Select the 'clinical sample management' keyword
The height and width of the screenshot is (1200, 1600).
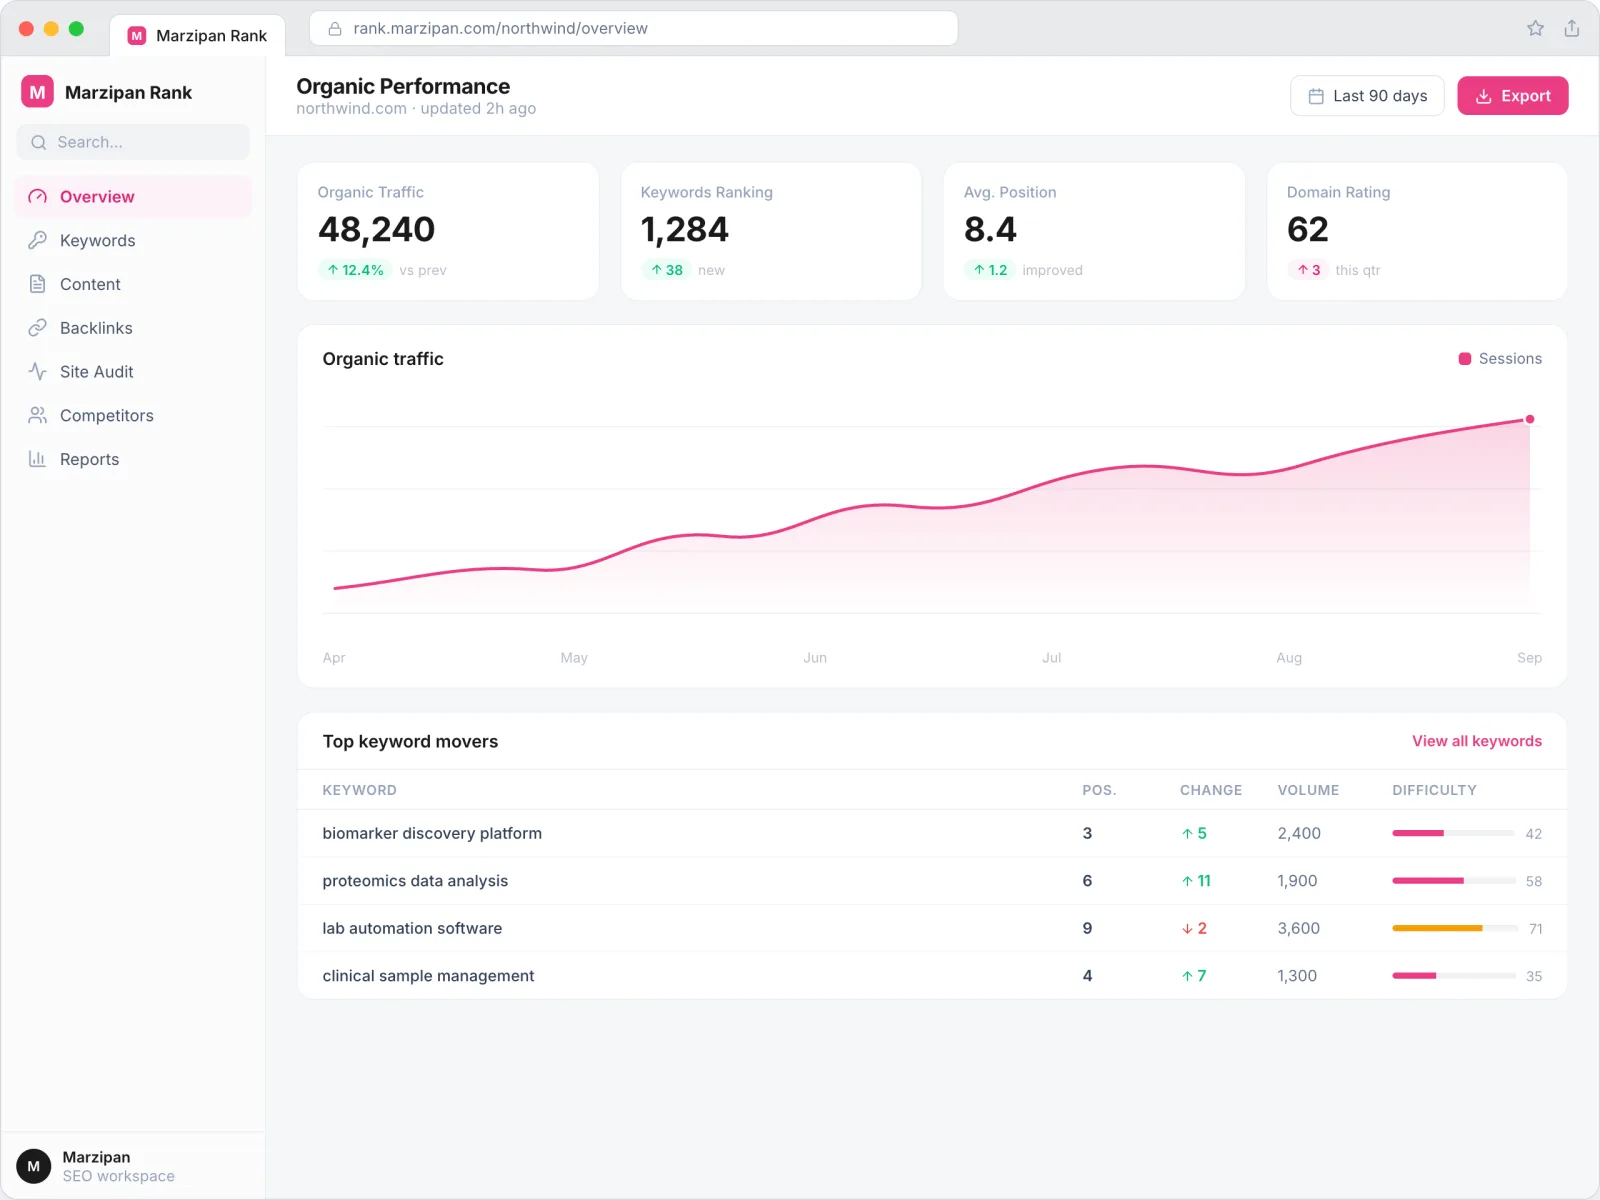[428, 976]
